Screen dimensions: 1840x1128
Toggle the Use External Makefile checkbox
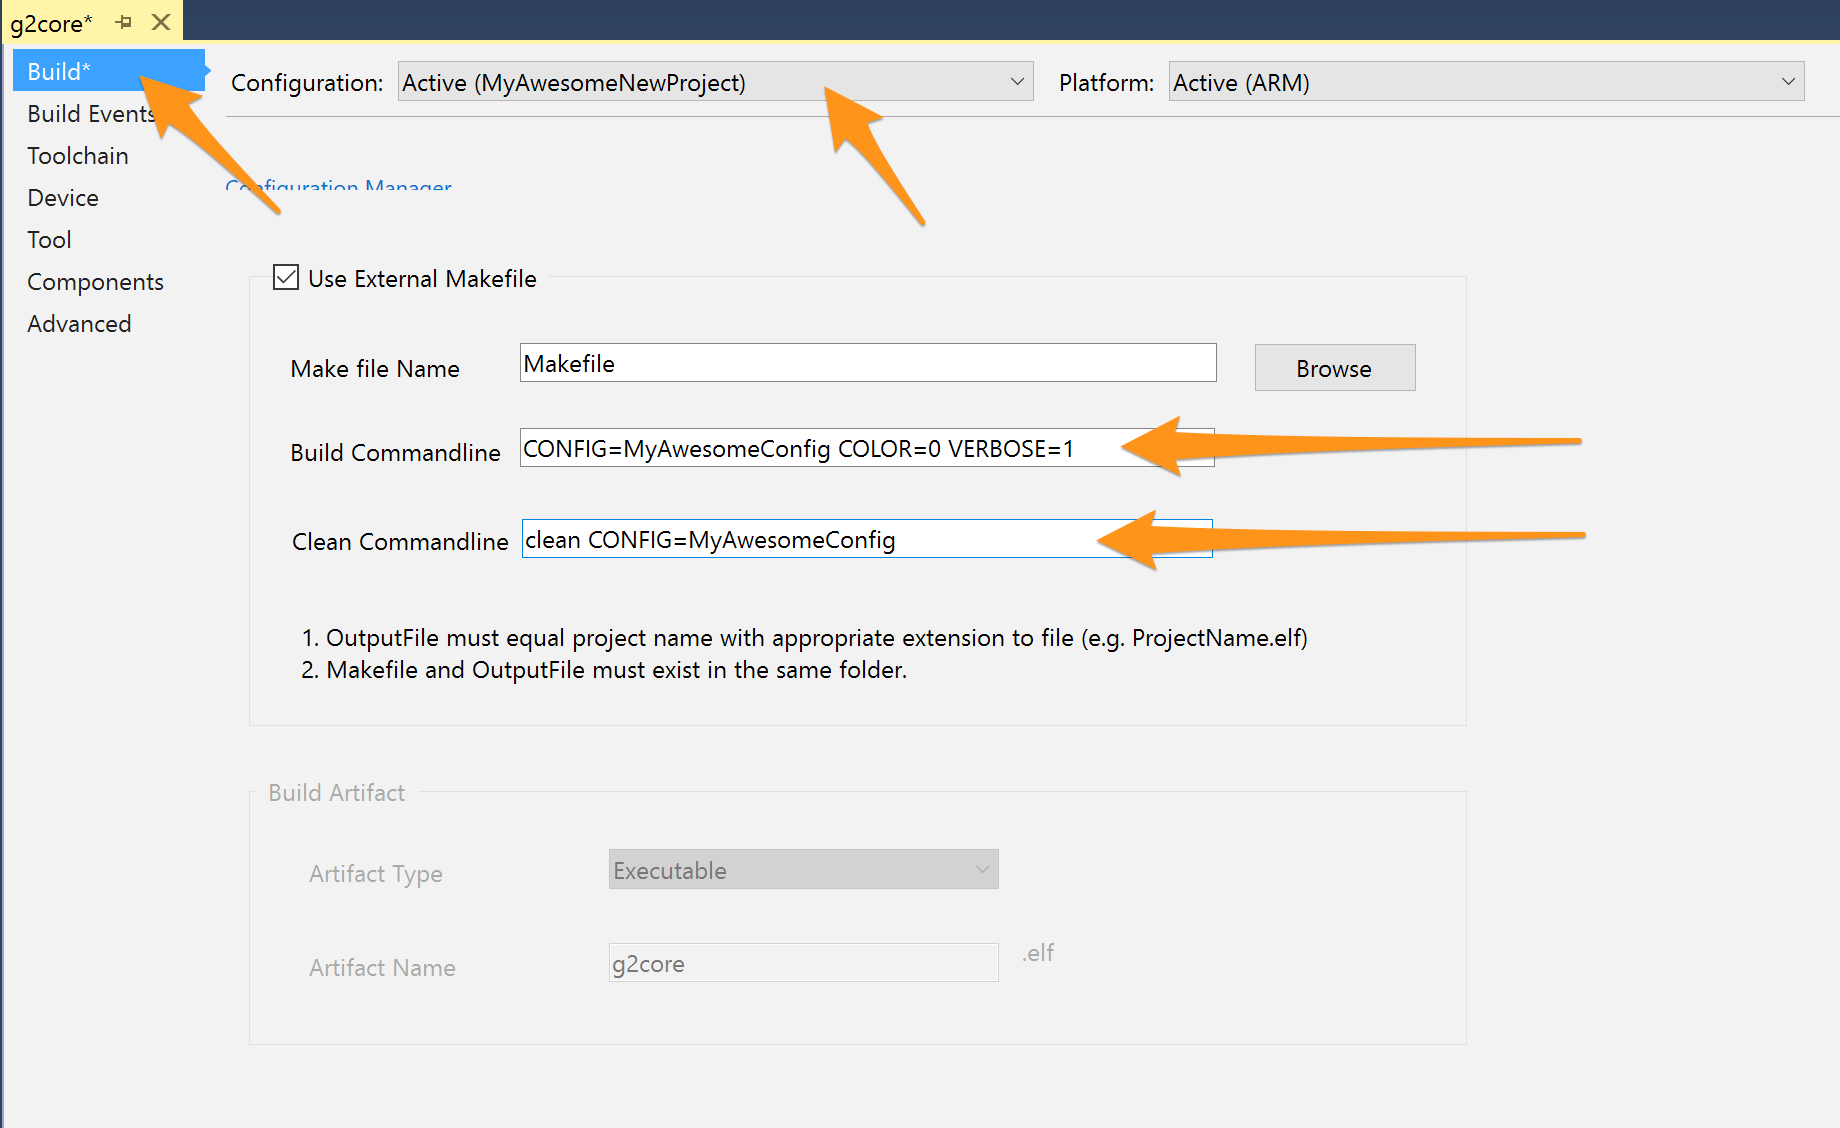coord(286,277)
